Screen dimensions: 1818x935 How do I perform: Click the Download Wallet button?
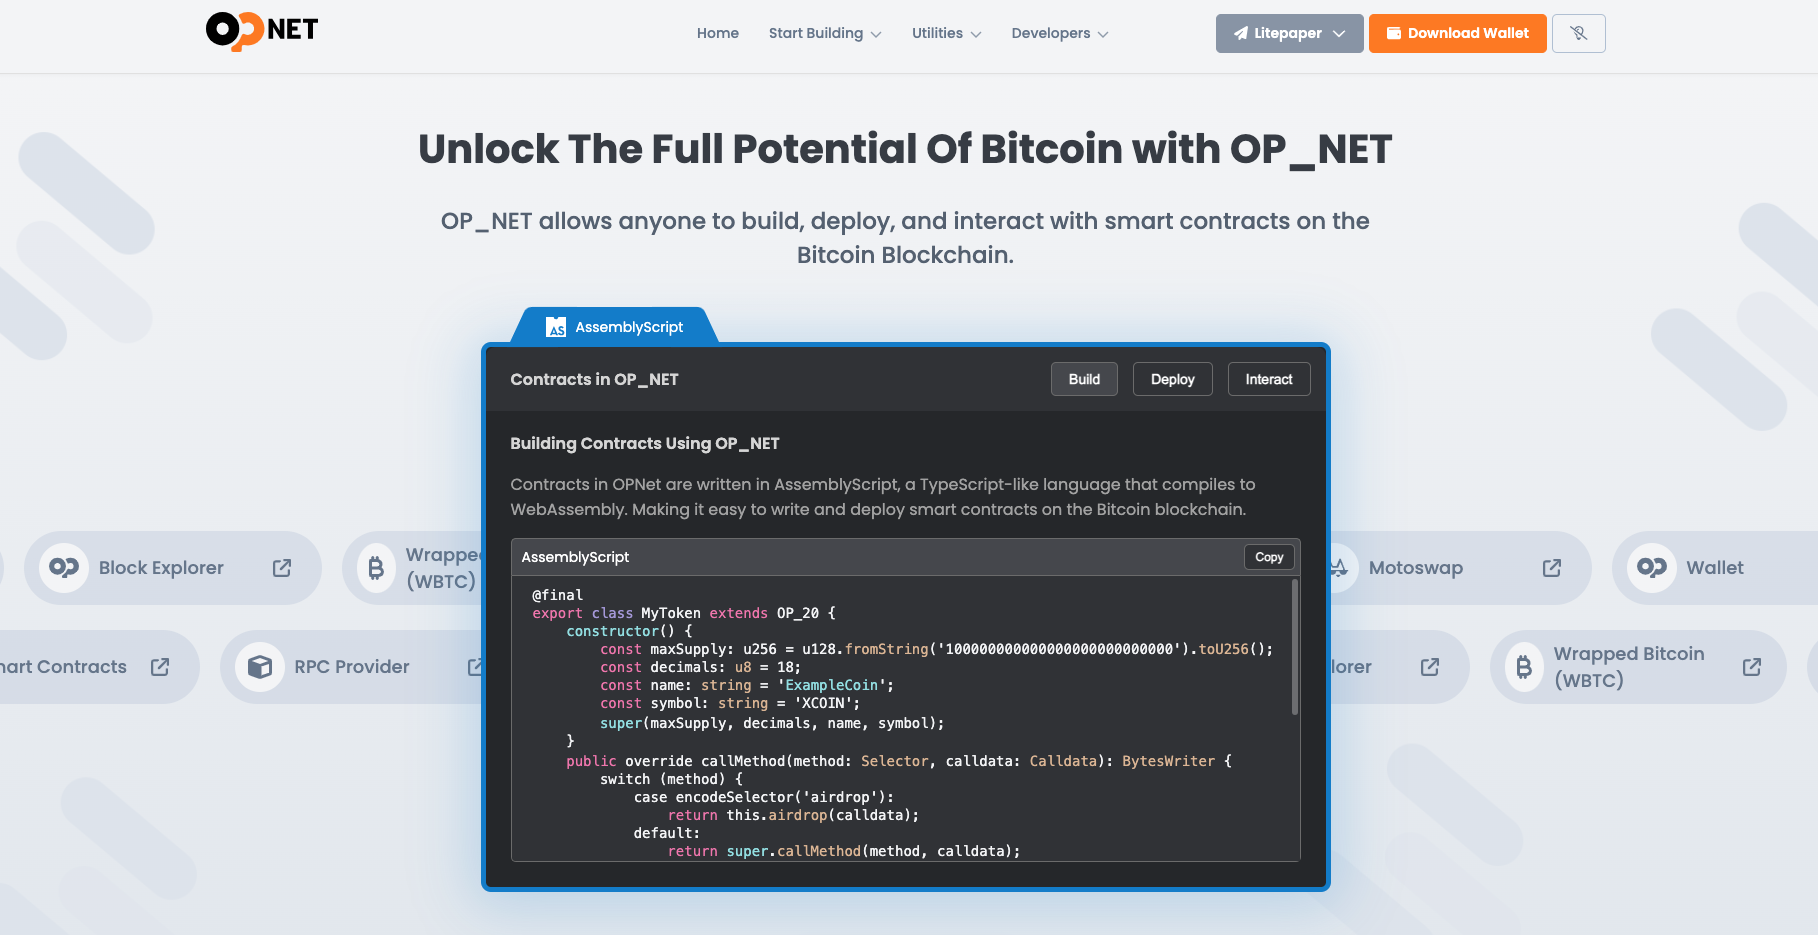coord(1457,33)
